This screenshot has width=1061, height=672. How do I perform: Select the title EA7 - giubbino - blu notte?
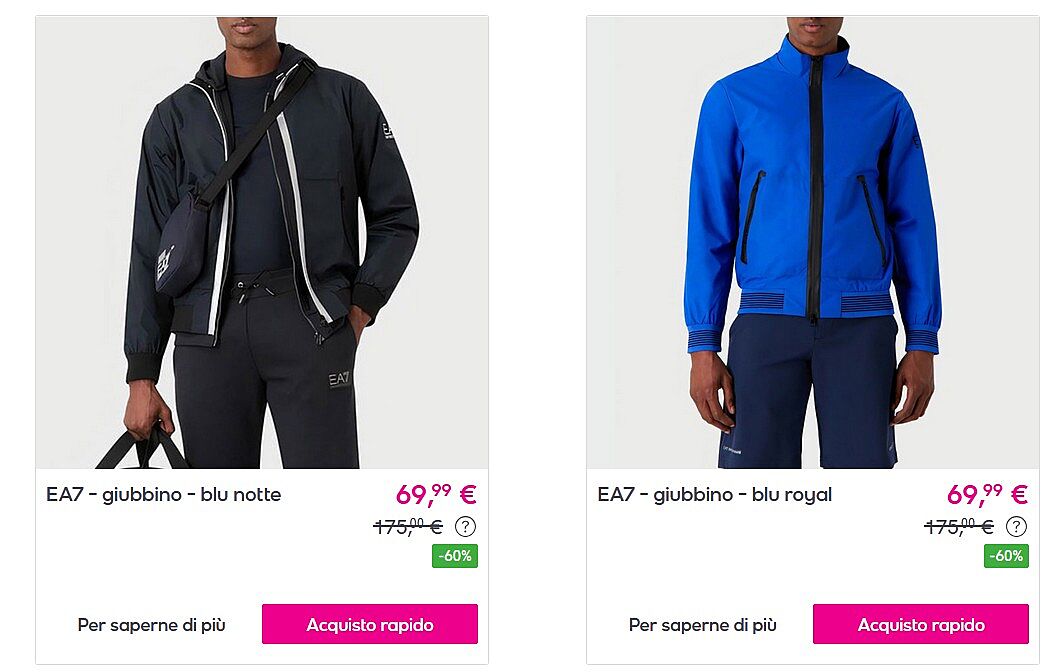tap(164, 495)
